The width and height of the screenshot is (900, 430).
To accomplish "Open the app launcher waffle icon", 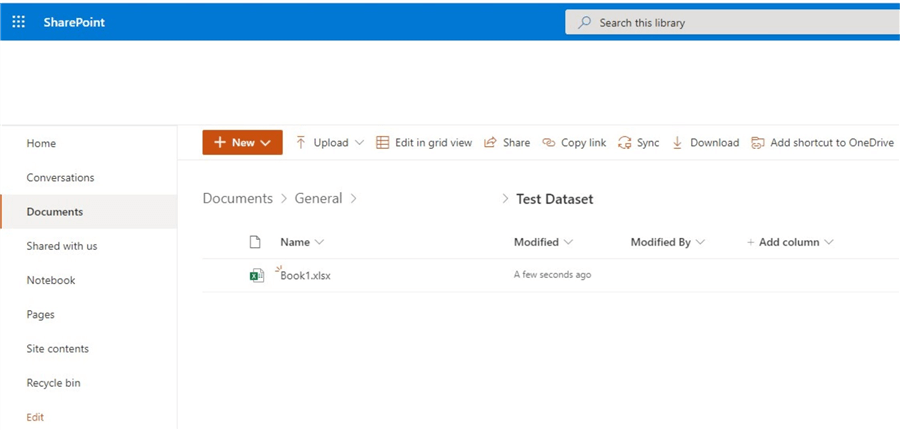I will [19, 22].
